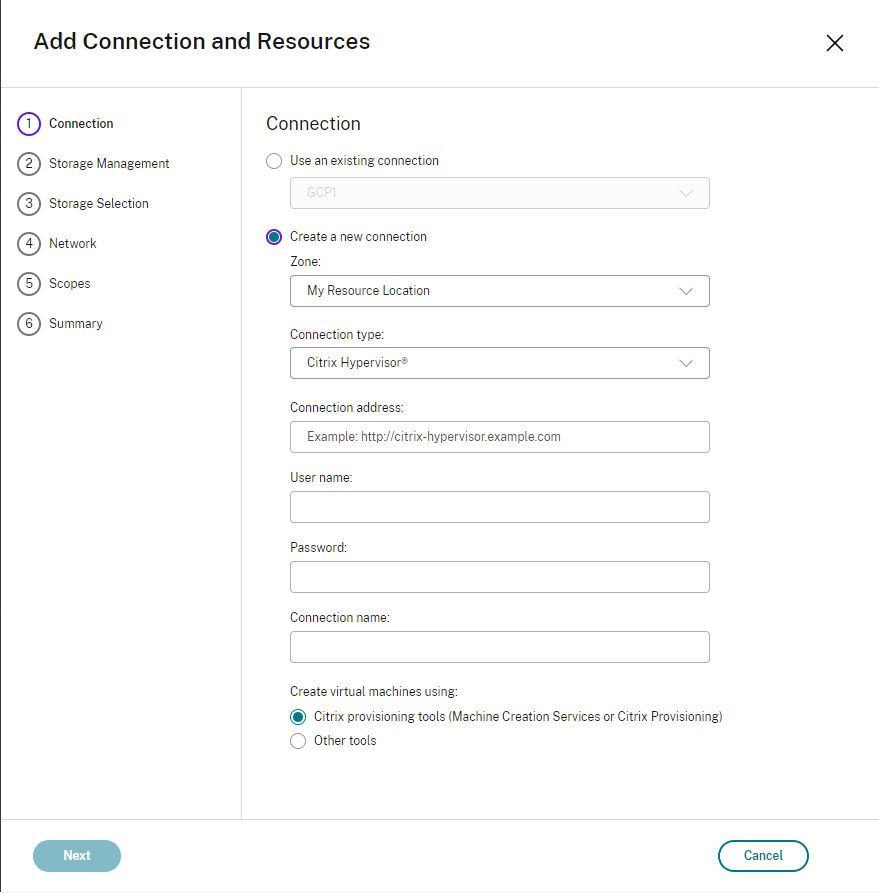
Task: Select Use an existing connection option
Action: 274,161
